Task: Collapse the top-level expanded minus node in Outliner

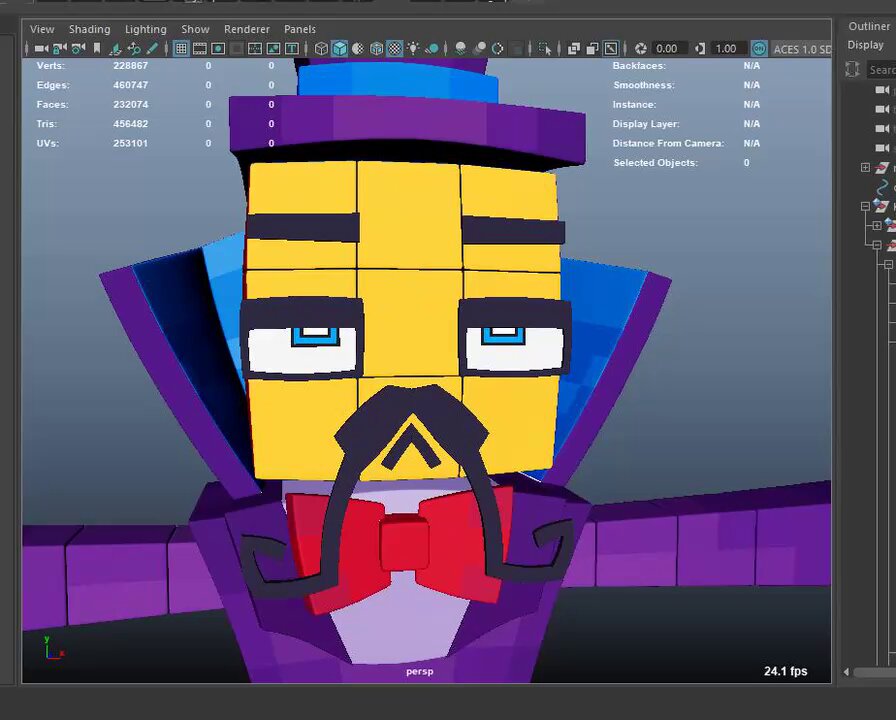Action: 865,206
